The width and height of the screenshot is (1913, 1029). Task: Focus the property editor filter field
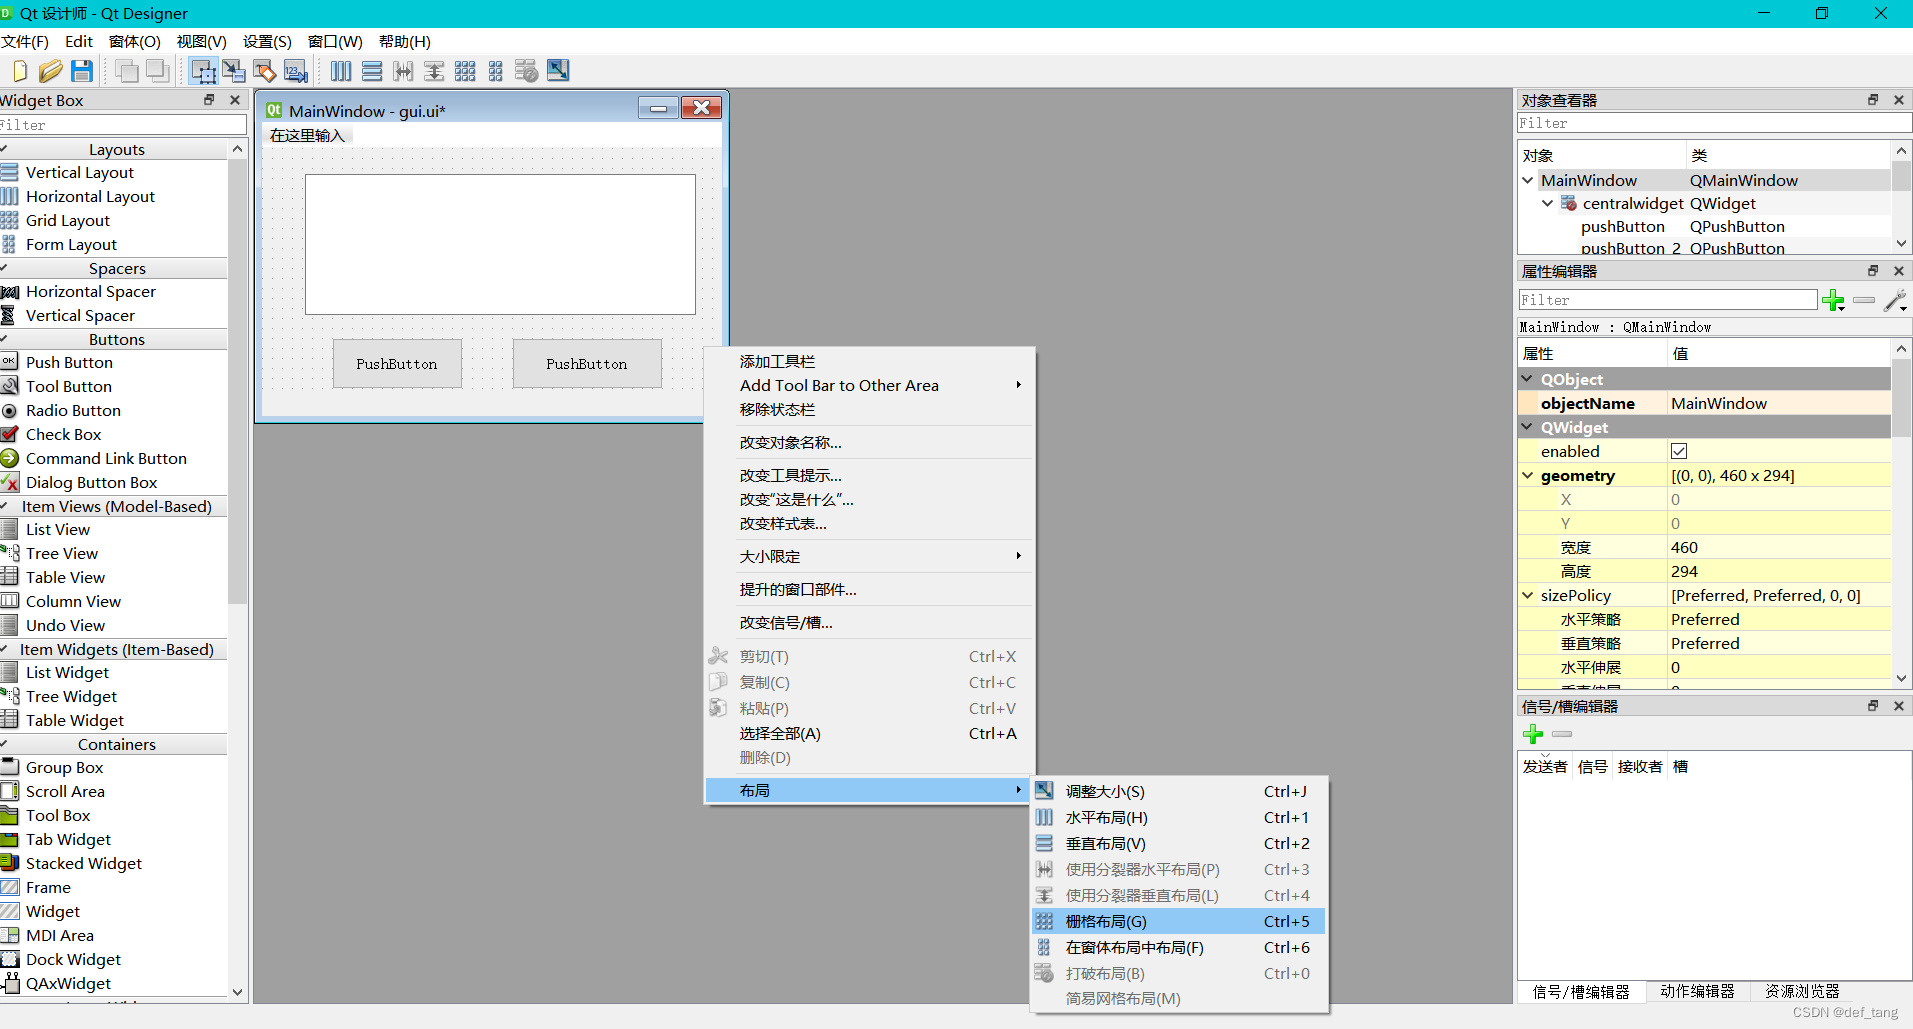coord(1667,300)
